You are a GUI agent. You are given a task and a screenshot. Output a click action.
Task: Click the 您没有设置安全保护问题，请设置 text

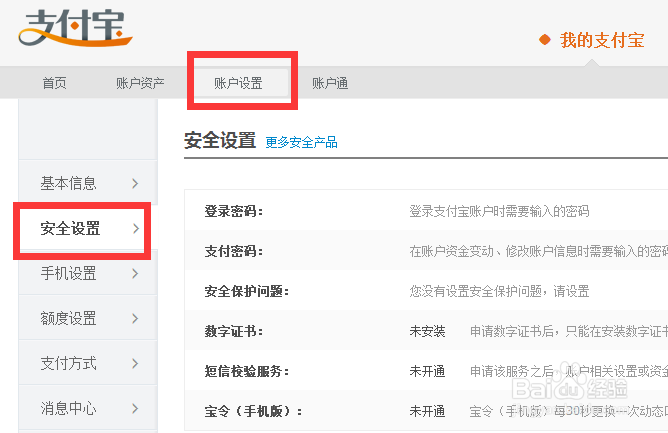click(499, 291)
